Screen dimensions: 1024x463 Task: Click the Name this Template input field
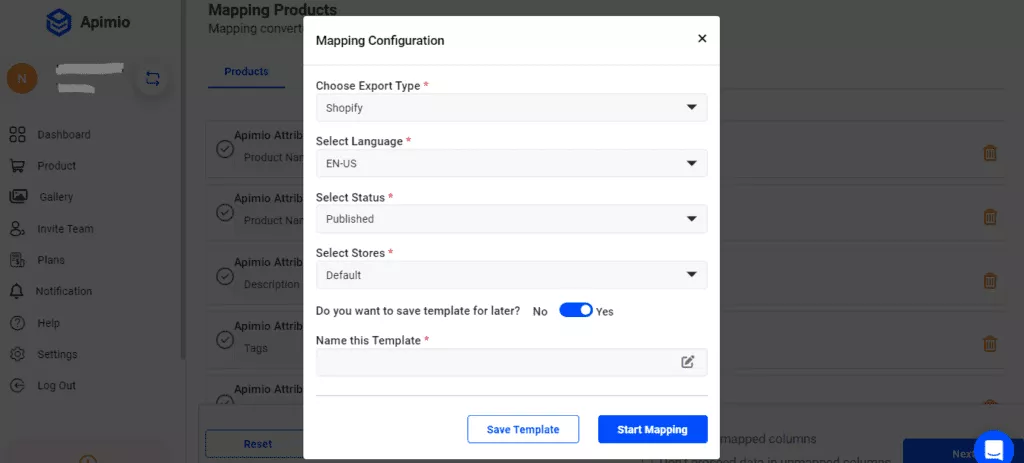pos(495,362)
